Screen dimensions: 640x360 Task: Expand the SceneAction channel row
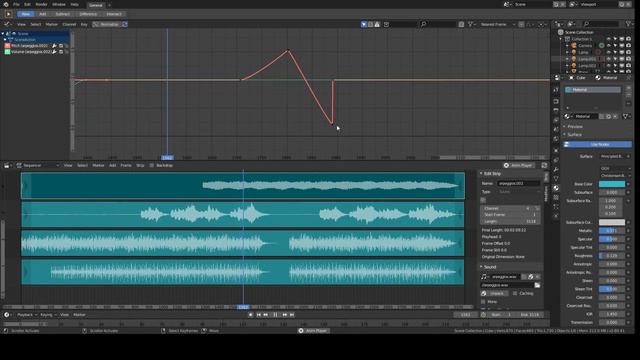5,40
